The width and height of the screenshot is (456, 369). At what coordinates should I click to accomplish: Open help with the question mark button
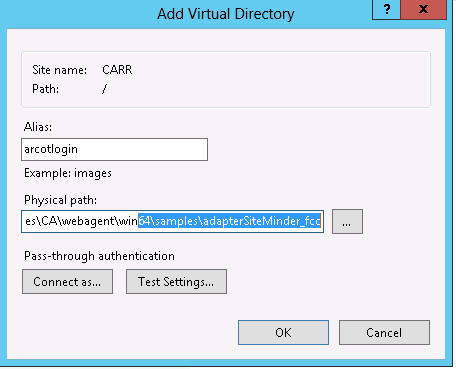pos(386,9)
